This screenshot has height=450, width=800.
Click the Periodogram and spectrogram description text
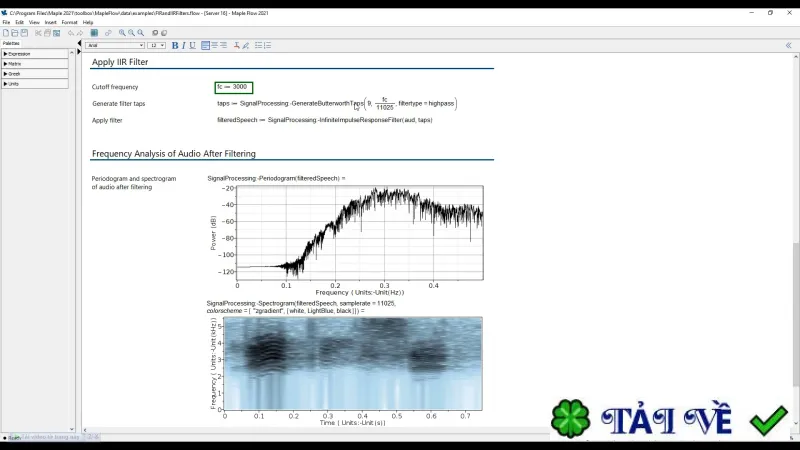pyautogui.click(x=134, y=183)
